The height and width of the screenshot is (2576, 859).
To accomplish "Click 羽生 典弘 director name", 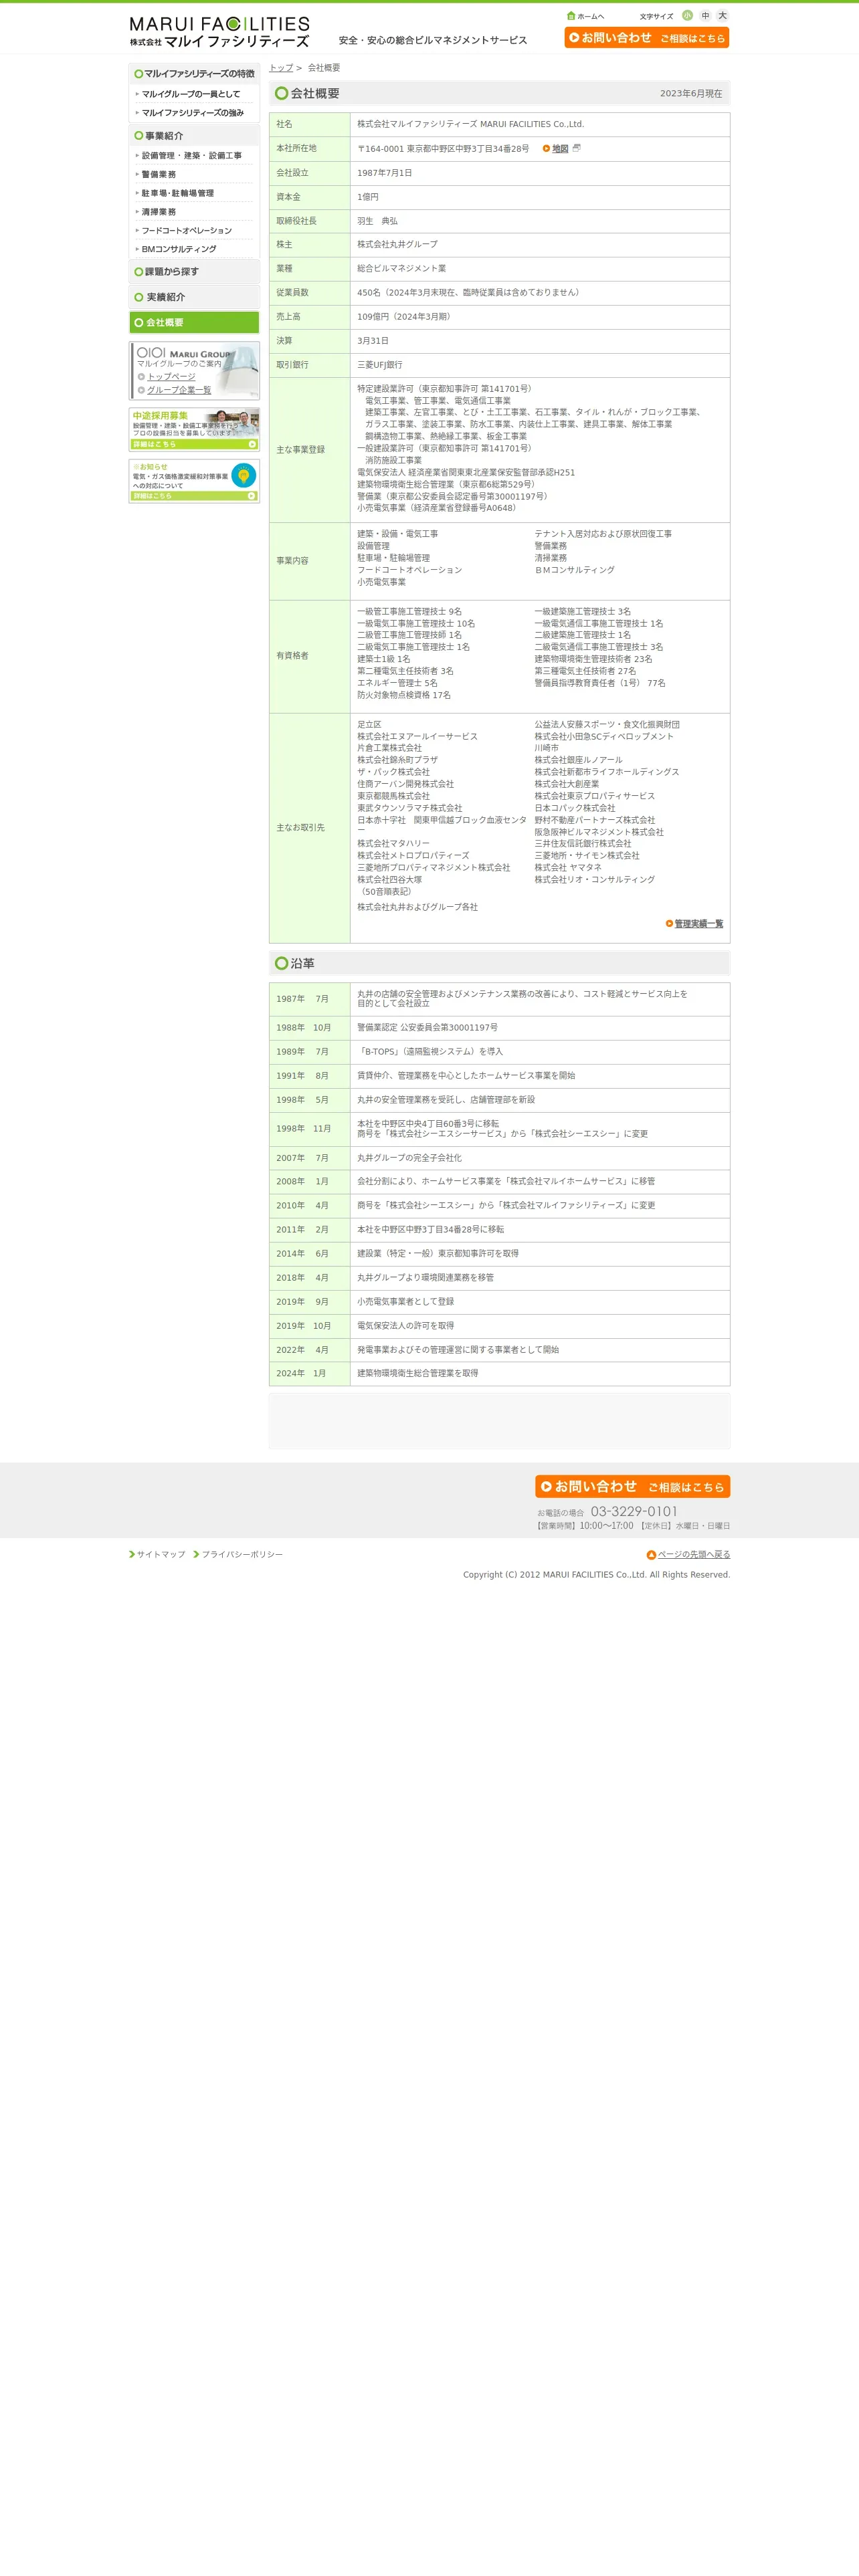I will click(377, 221).
